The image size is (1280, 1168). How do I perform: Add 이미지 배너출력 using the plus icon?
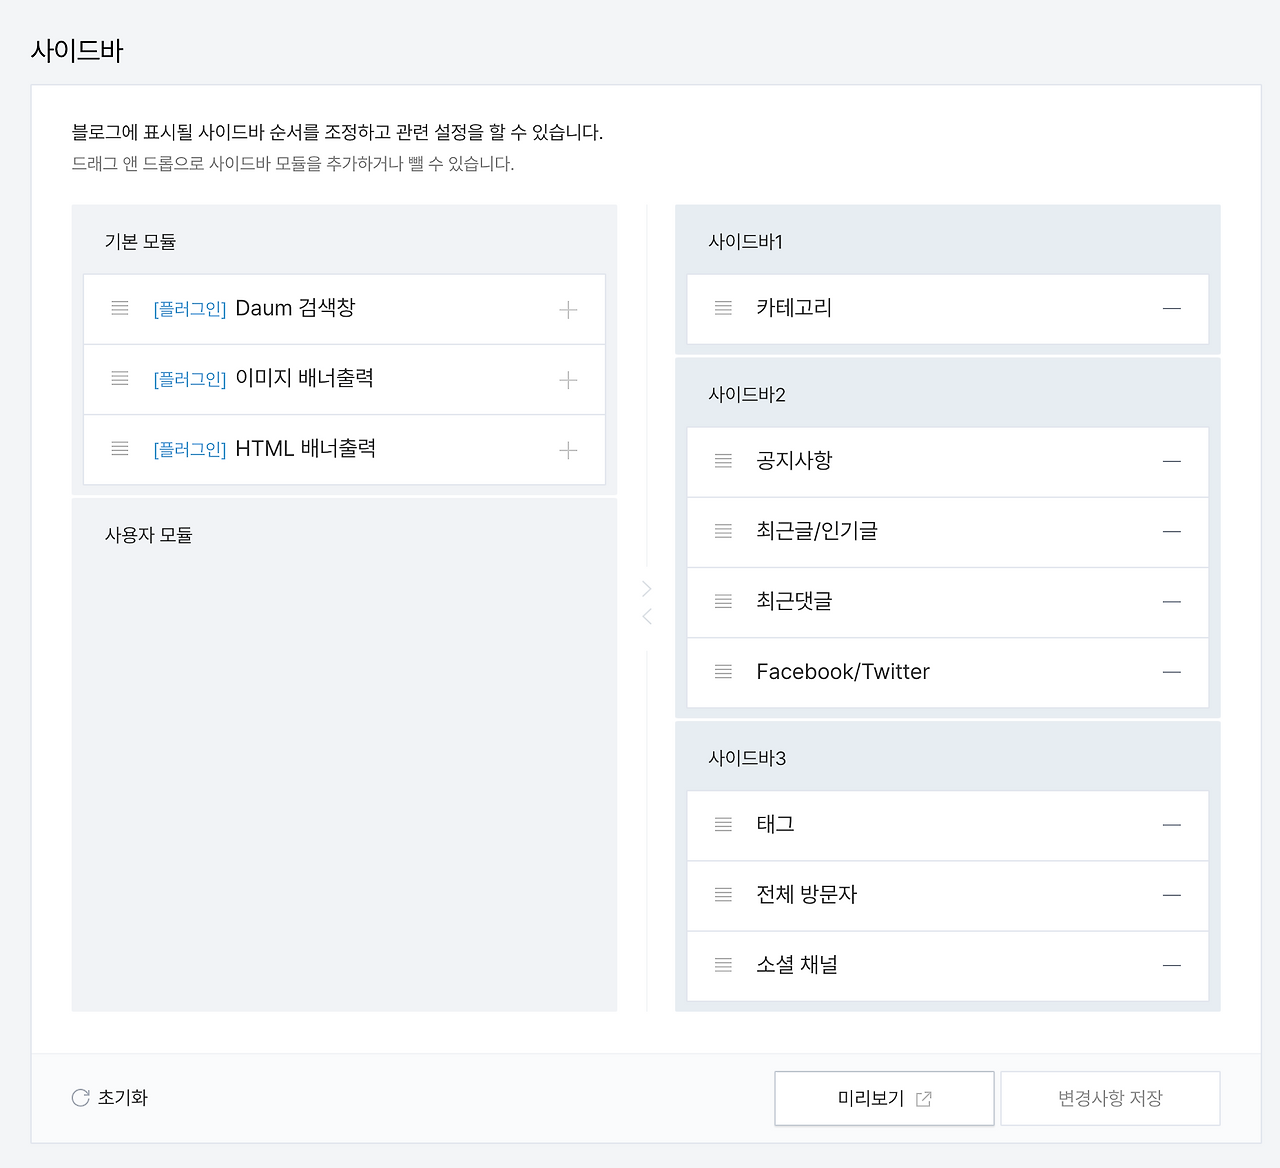(567, 380)
